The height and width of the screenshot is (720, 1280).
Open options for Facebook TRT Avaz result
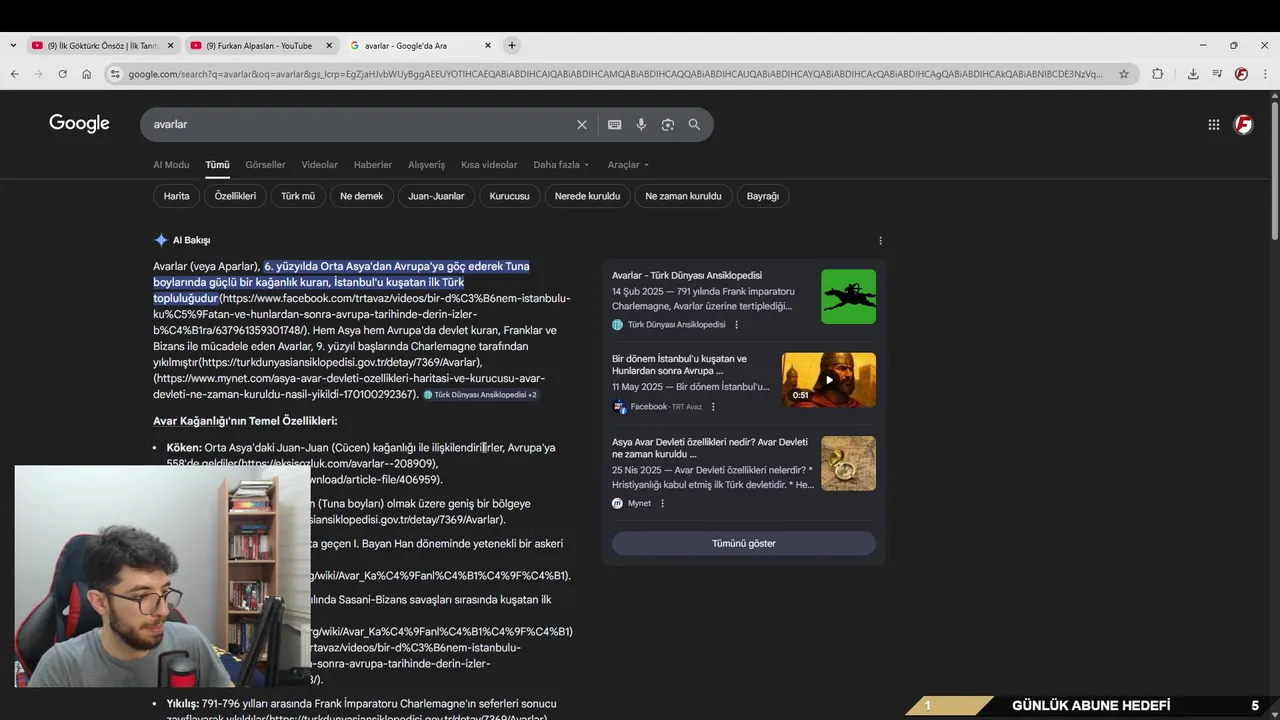713,407
